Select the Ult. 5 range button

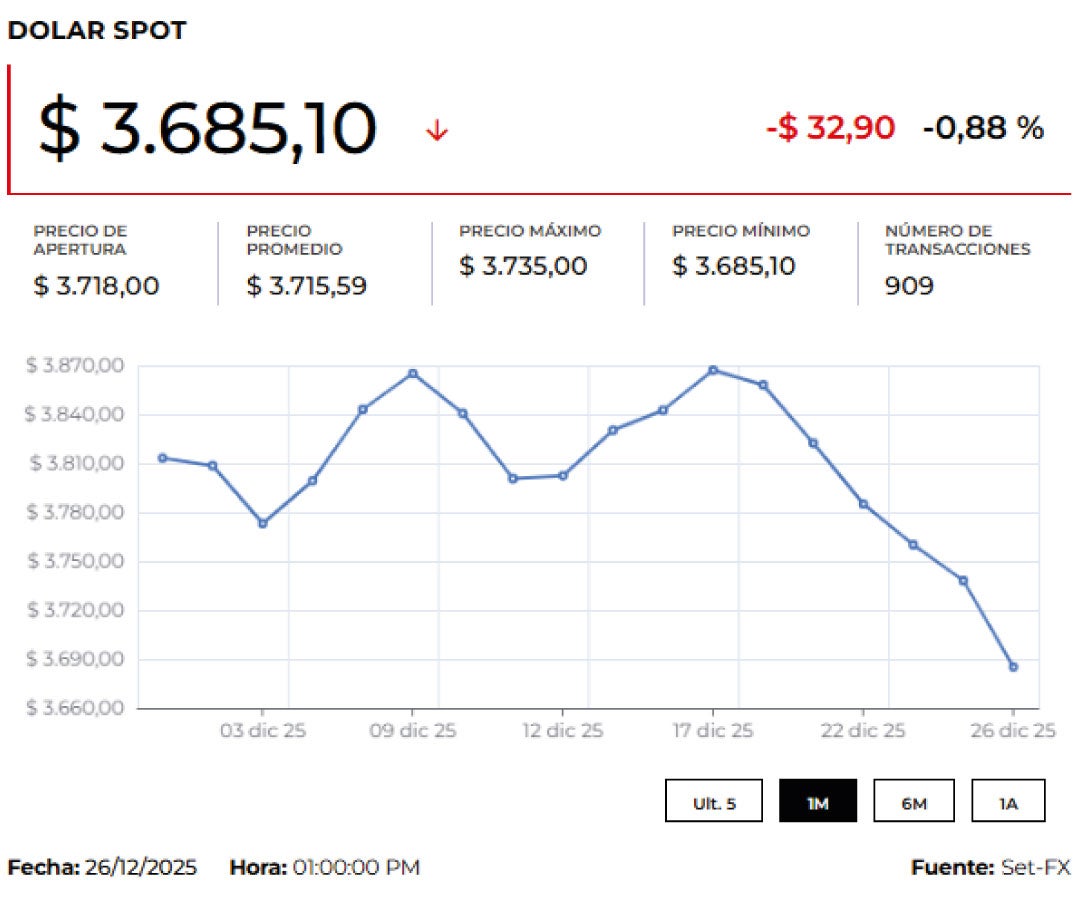(714, 801)
